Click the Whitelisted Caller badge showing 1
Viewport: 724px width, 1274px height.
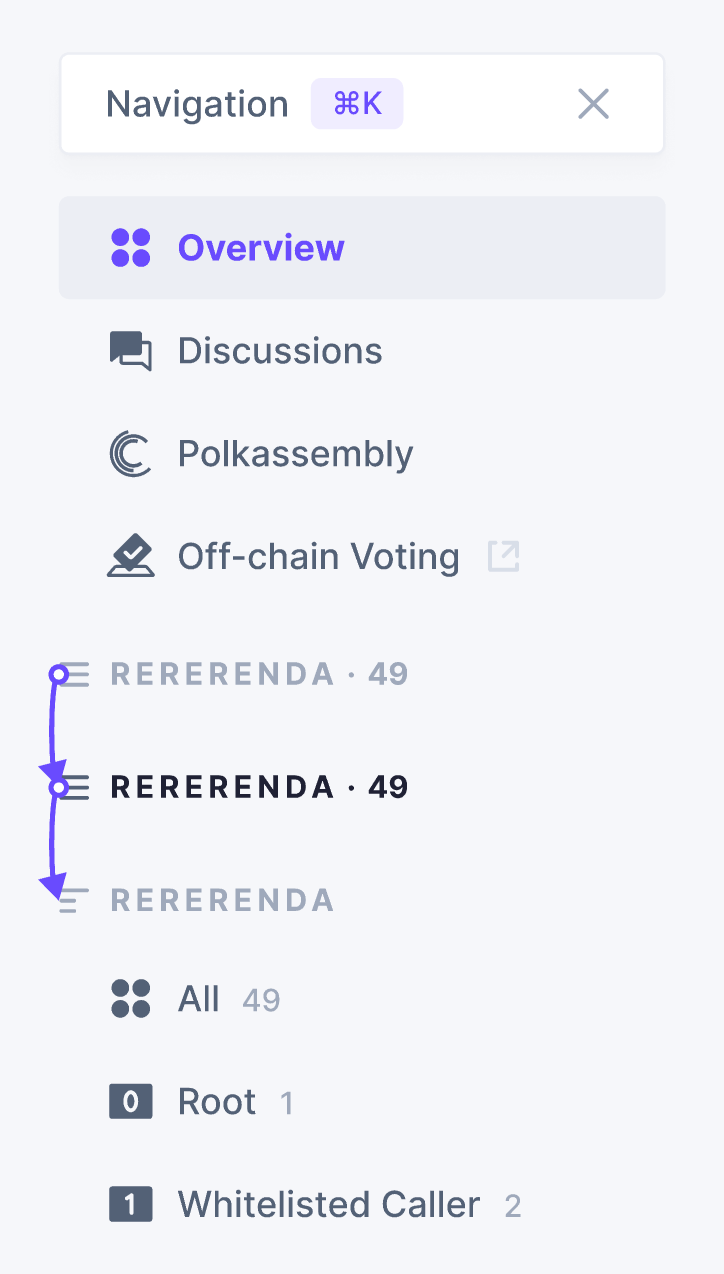pos(131,1205)
